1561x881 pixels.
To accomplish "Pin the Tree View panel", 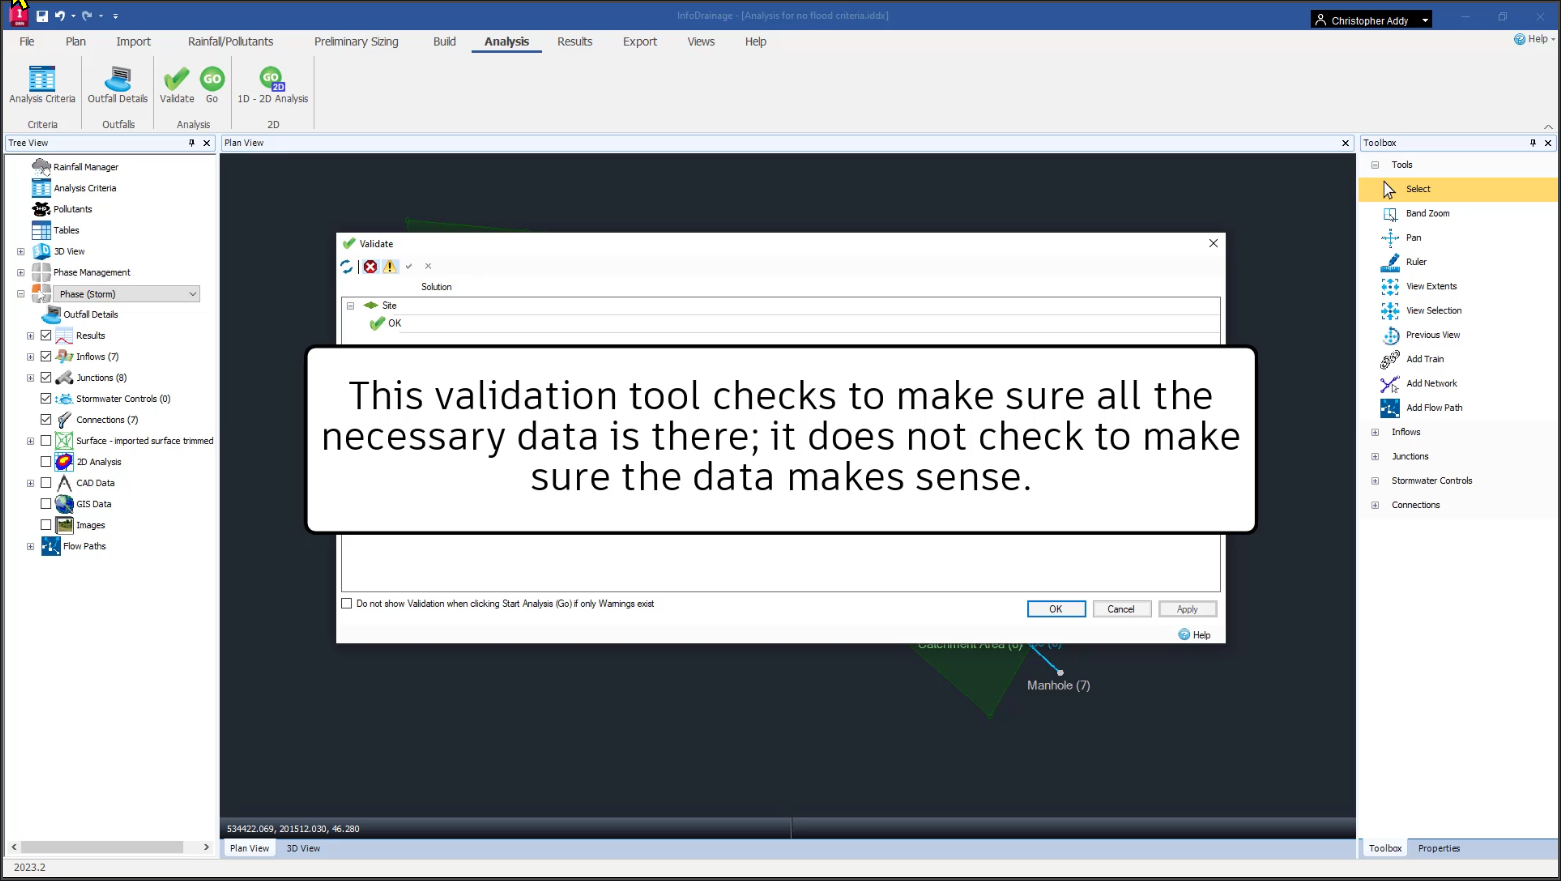I will (x=192, y=143).
